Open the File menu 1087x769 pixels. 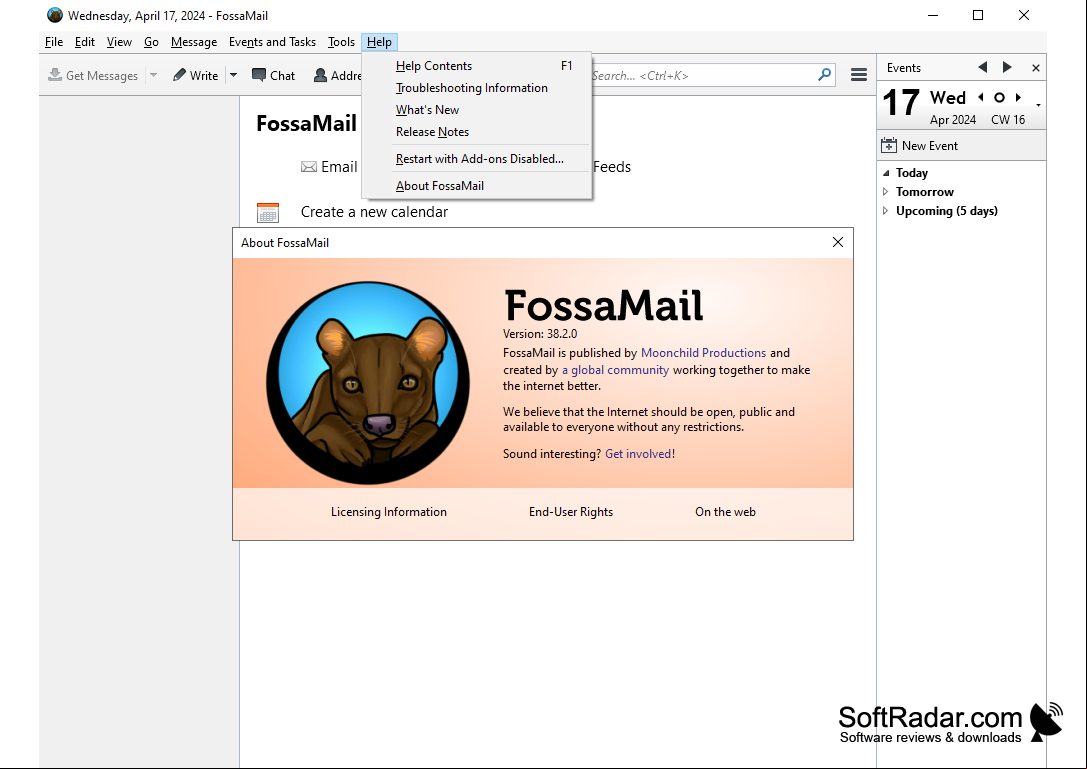coord(53,42)
